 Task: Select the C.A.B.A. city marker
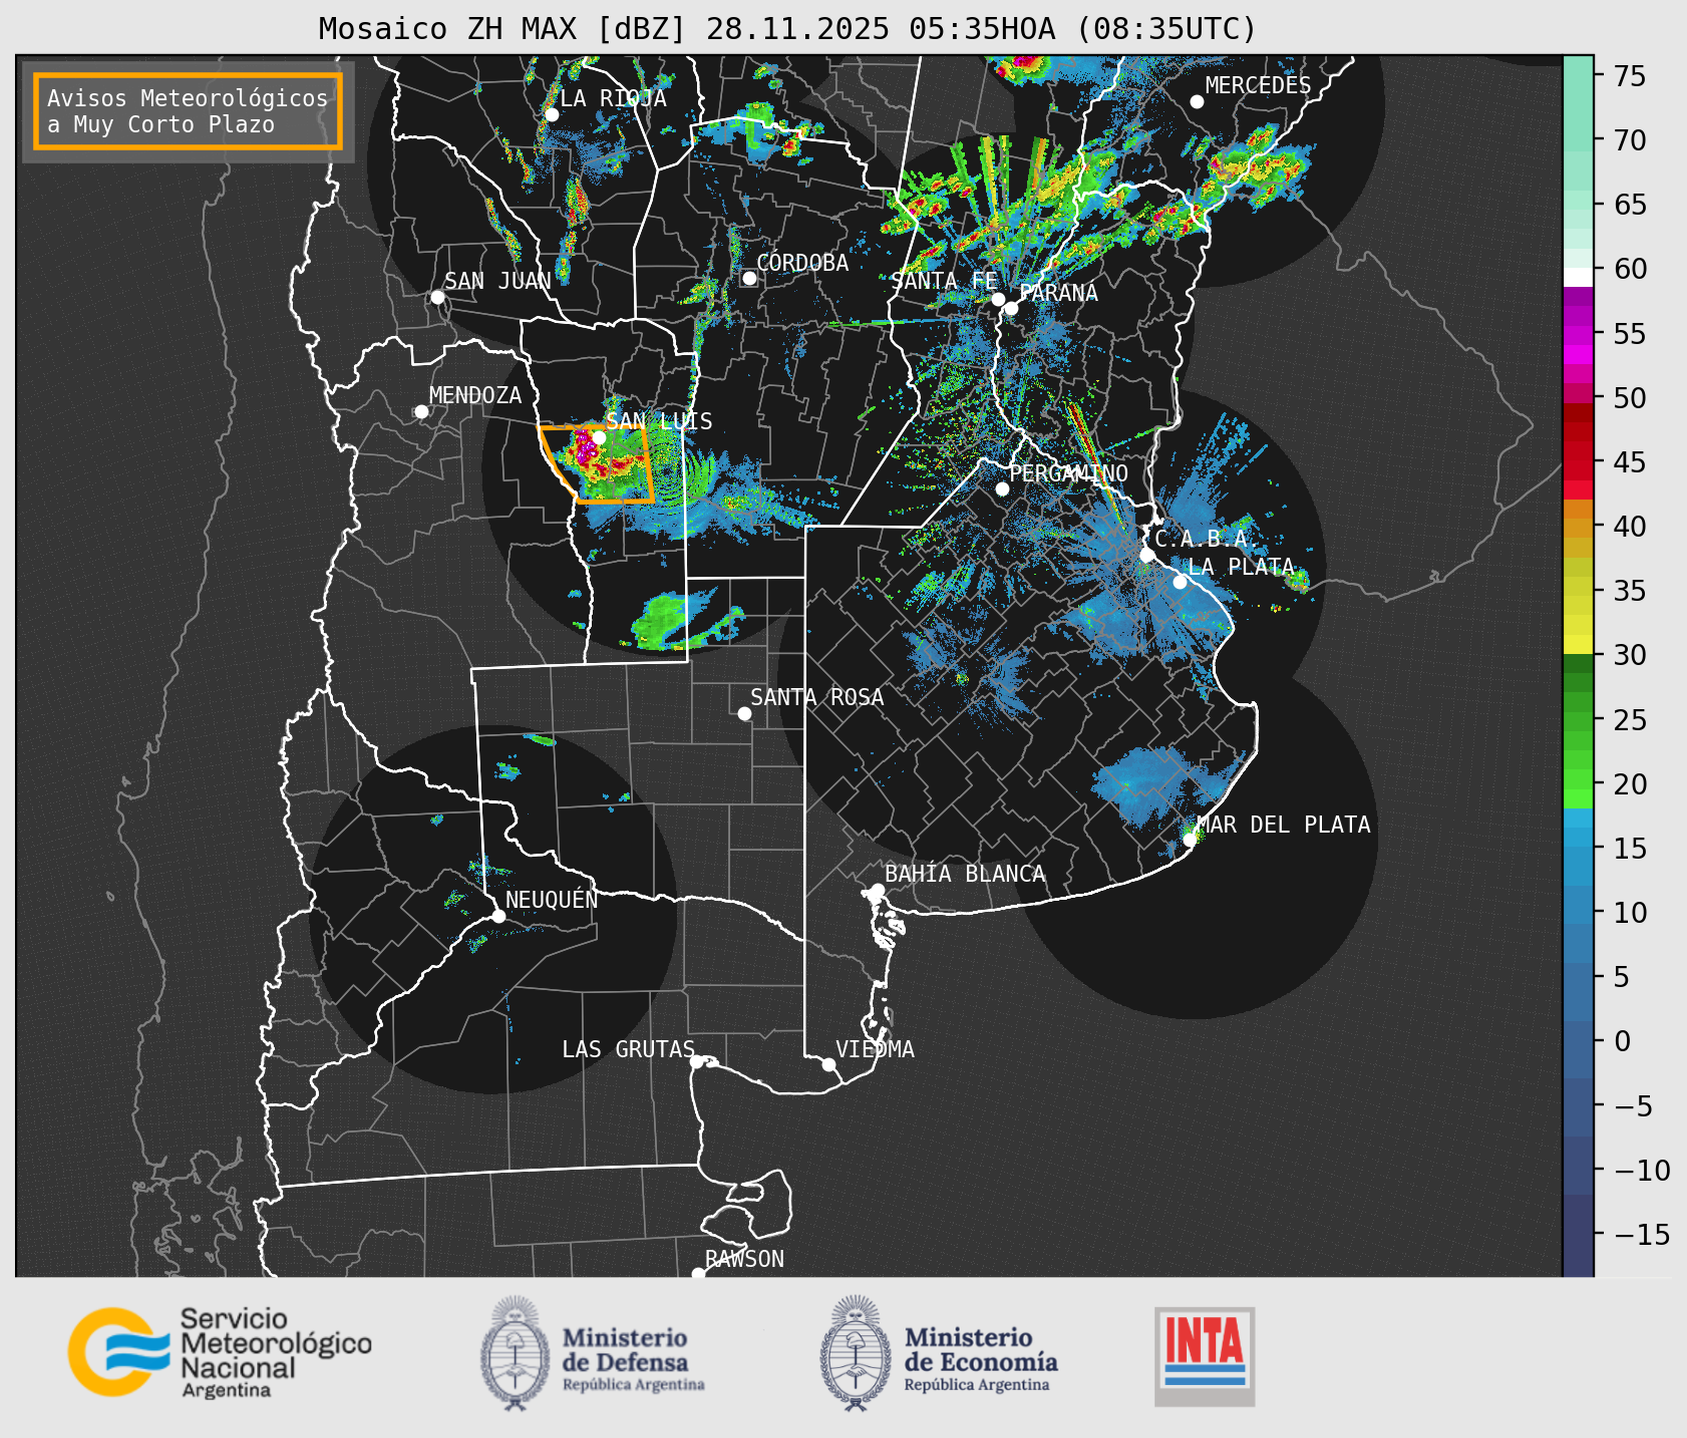point(1147,555)
